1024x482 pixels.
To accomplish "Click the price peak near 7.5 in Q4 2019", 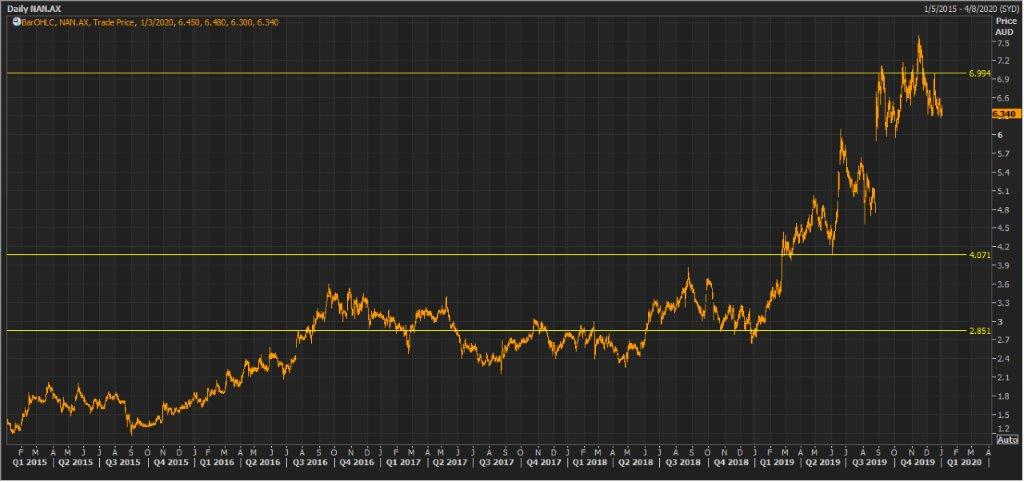I will (918, 38).
